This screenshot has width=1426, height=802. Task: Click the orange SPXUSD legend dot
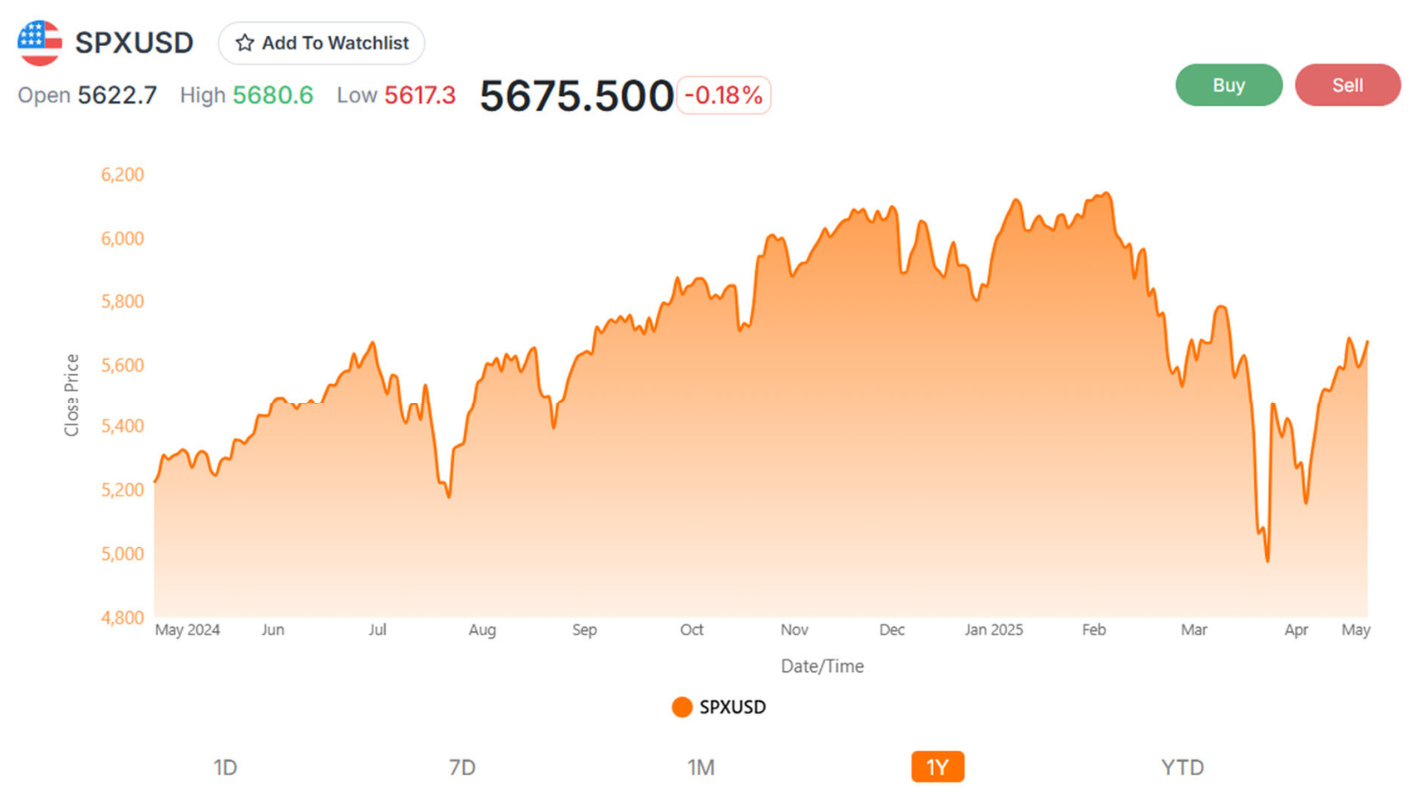[682, 707]
